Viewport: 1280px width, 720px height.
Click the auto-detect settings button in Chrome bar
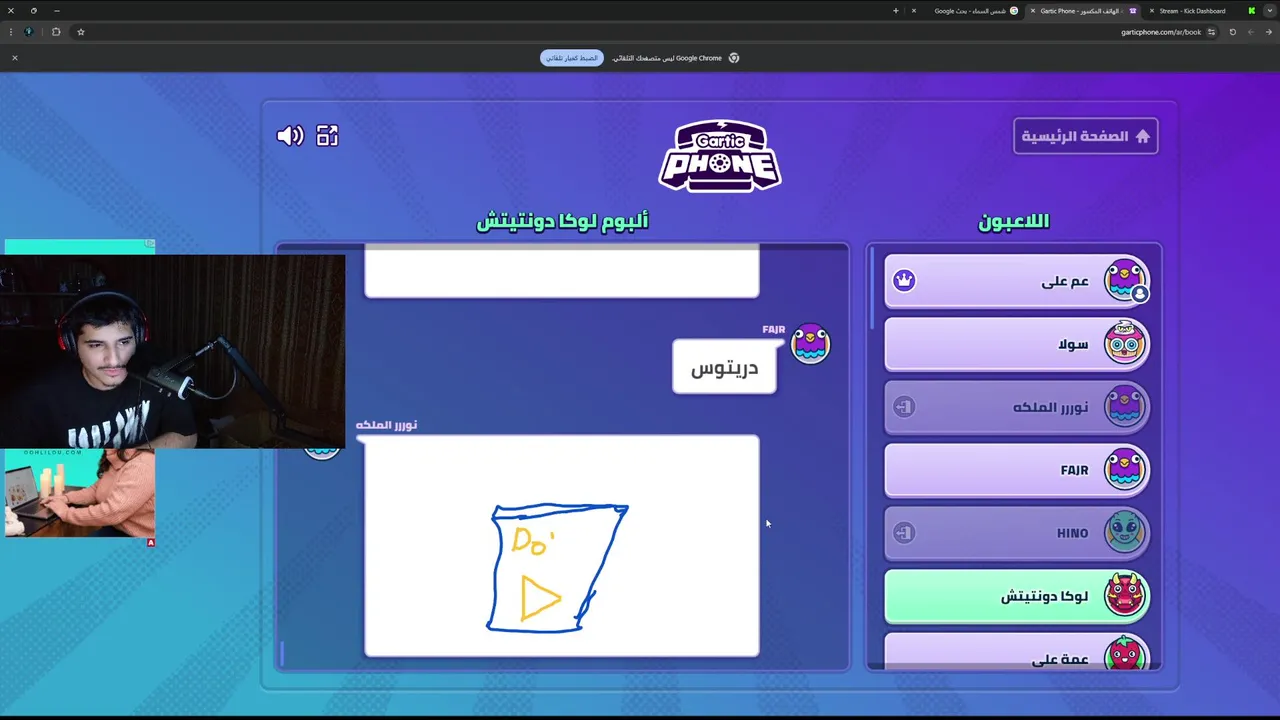571,58
